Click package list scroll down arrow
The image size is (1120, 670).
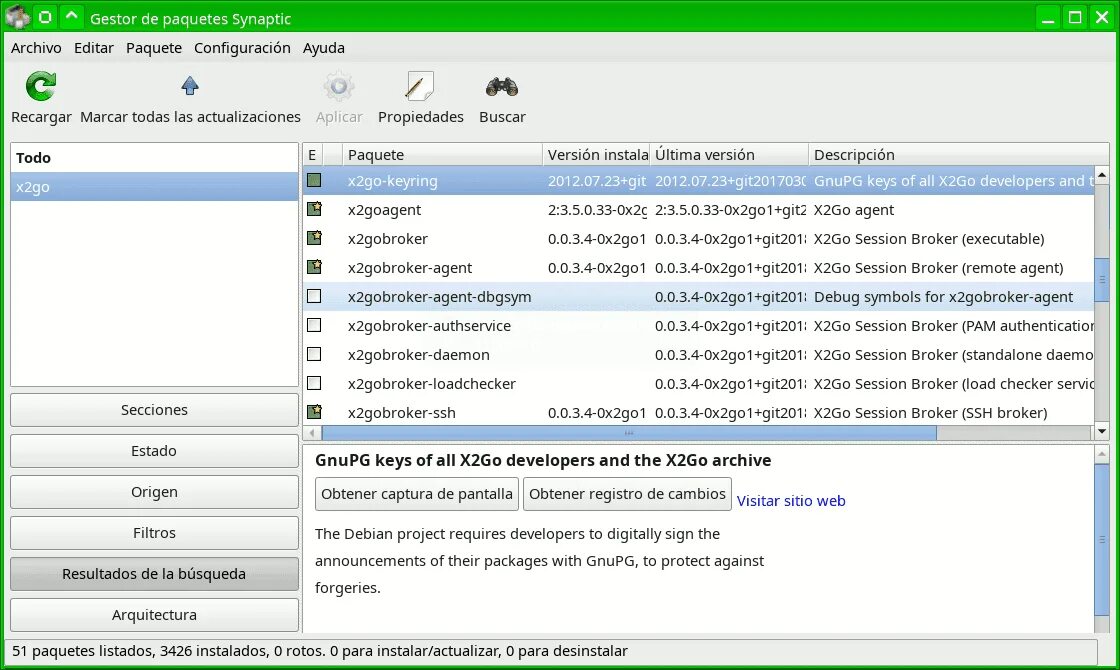point(1101,431)
